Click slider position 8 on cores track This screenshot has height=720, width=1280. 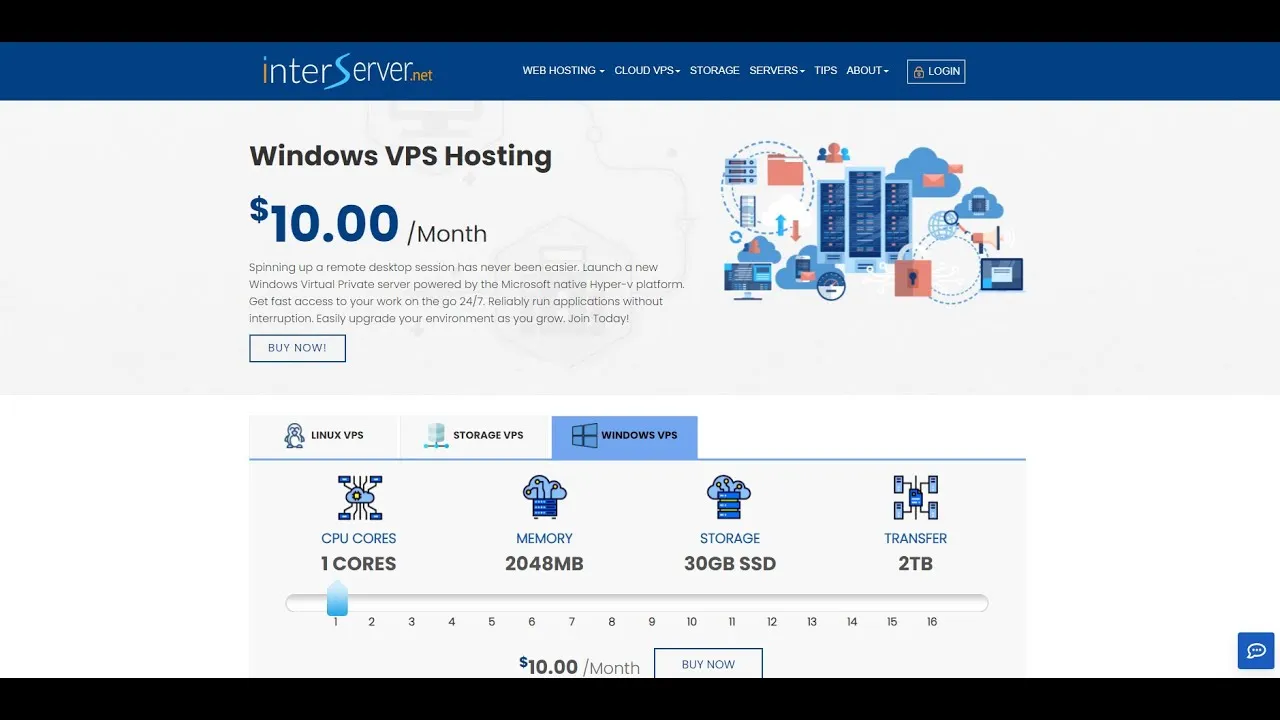[612, 603]
